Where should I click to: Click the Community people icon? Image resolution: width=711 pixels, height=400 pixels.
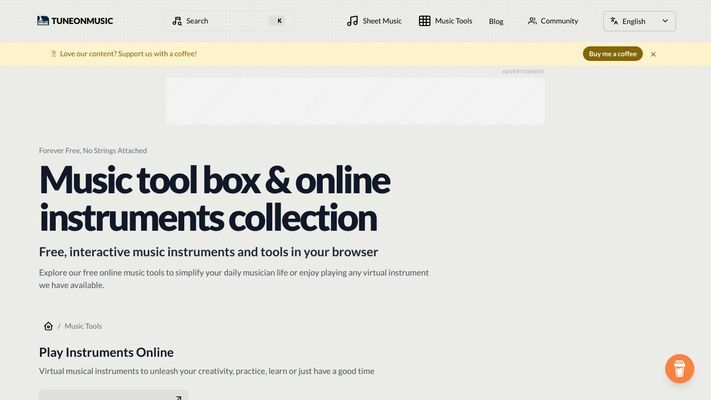coord(532,21)
